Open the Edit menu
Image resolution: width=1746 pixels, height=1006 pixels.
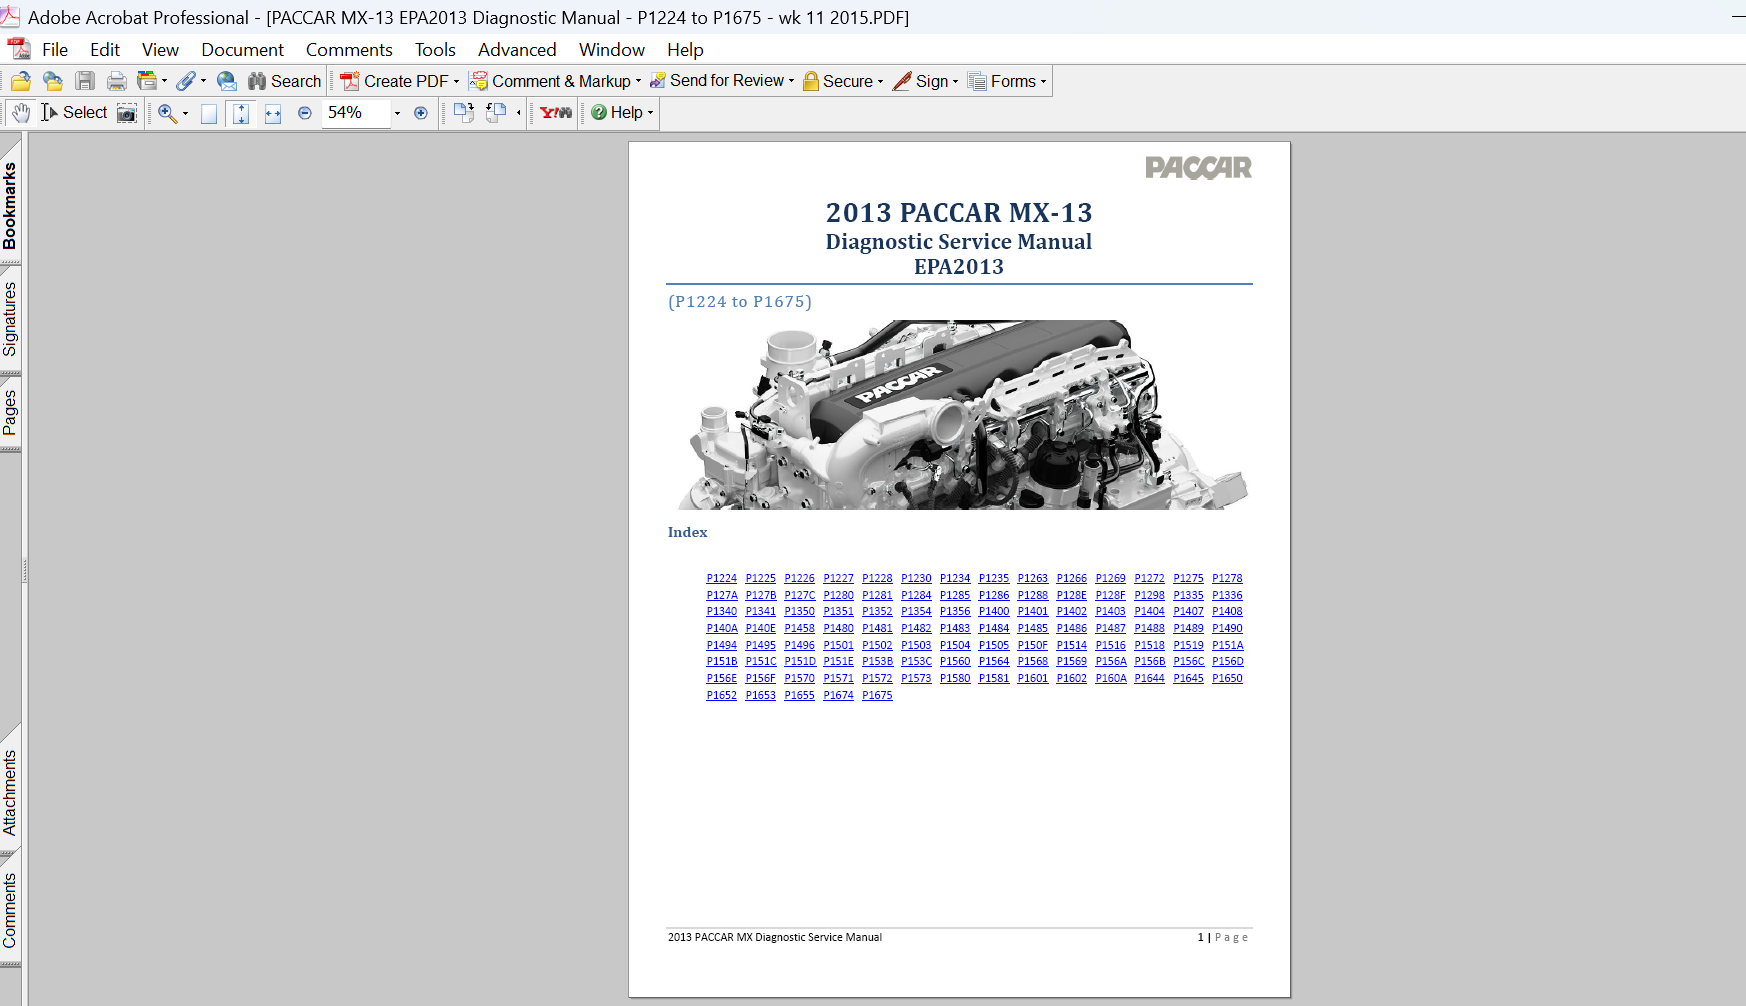click(x=105, y=50)
